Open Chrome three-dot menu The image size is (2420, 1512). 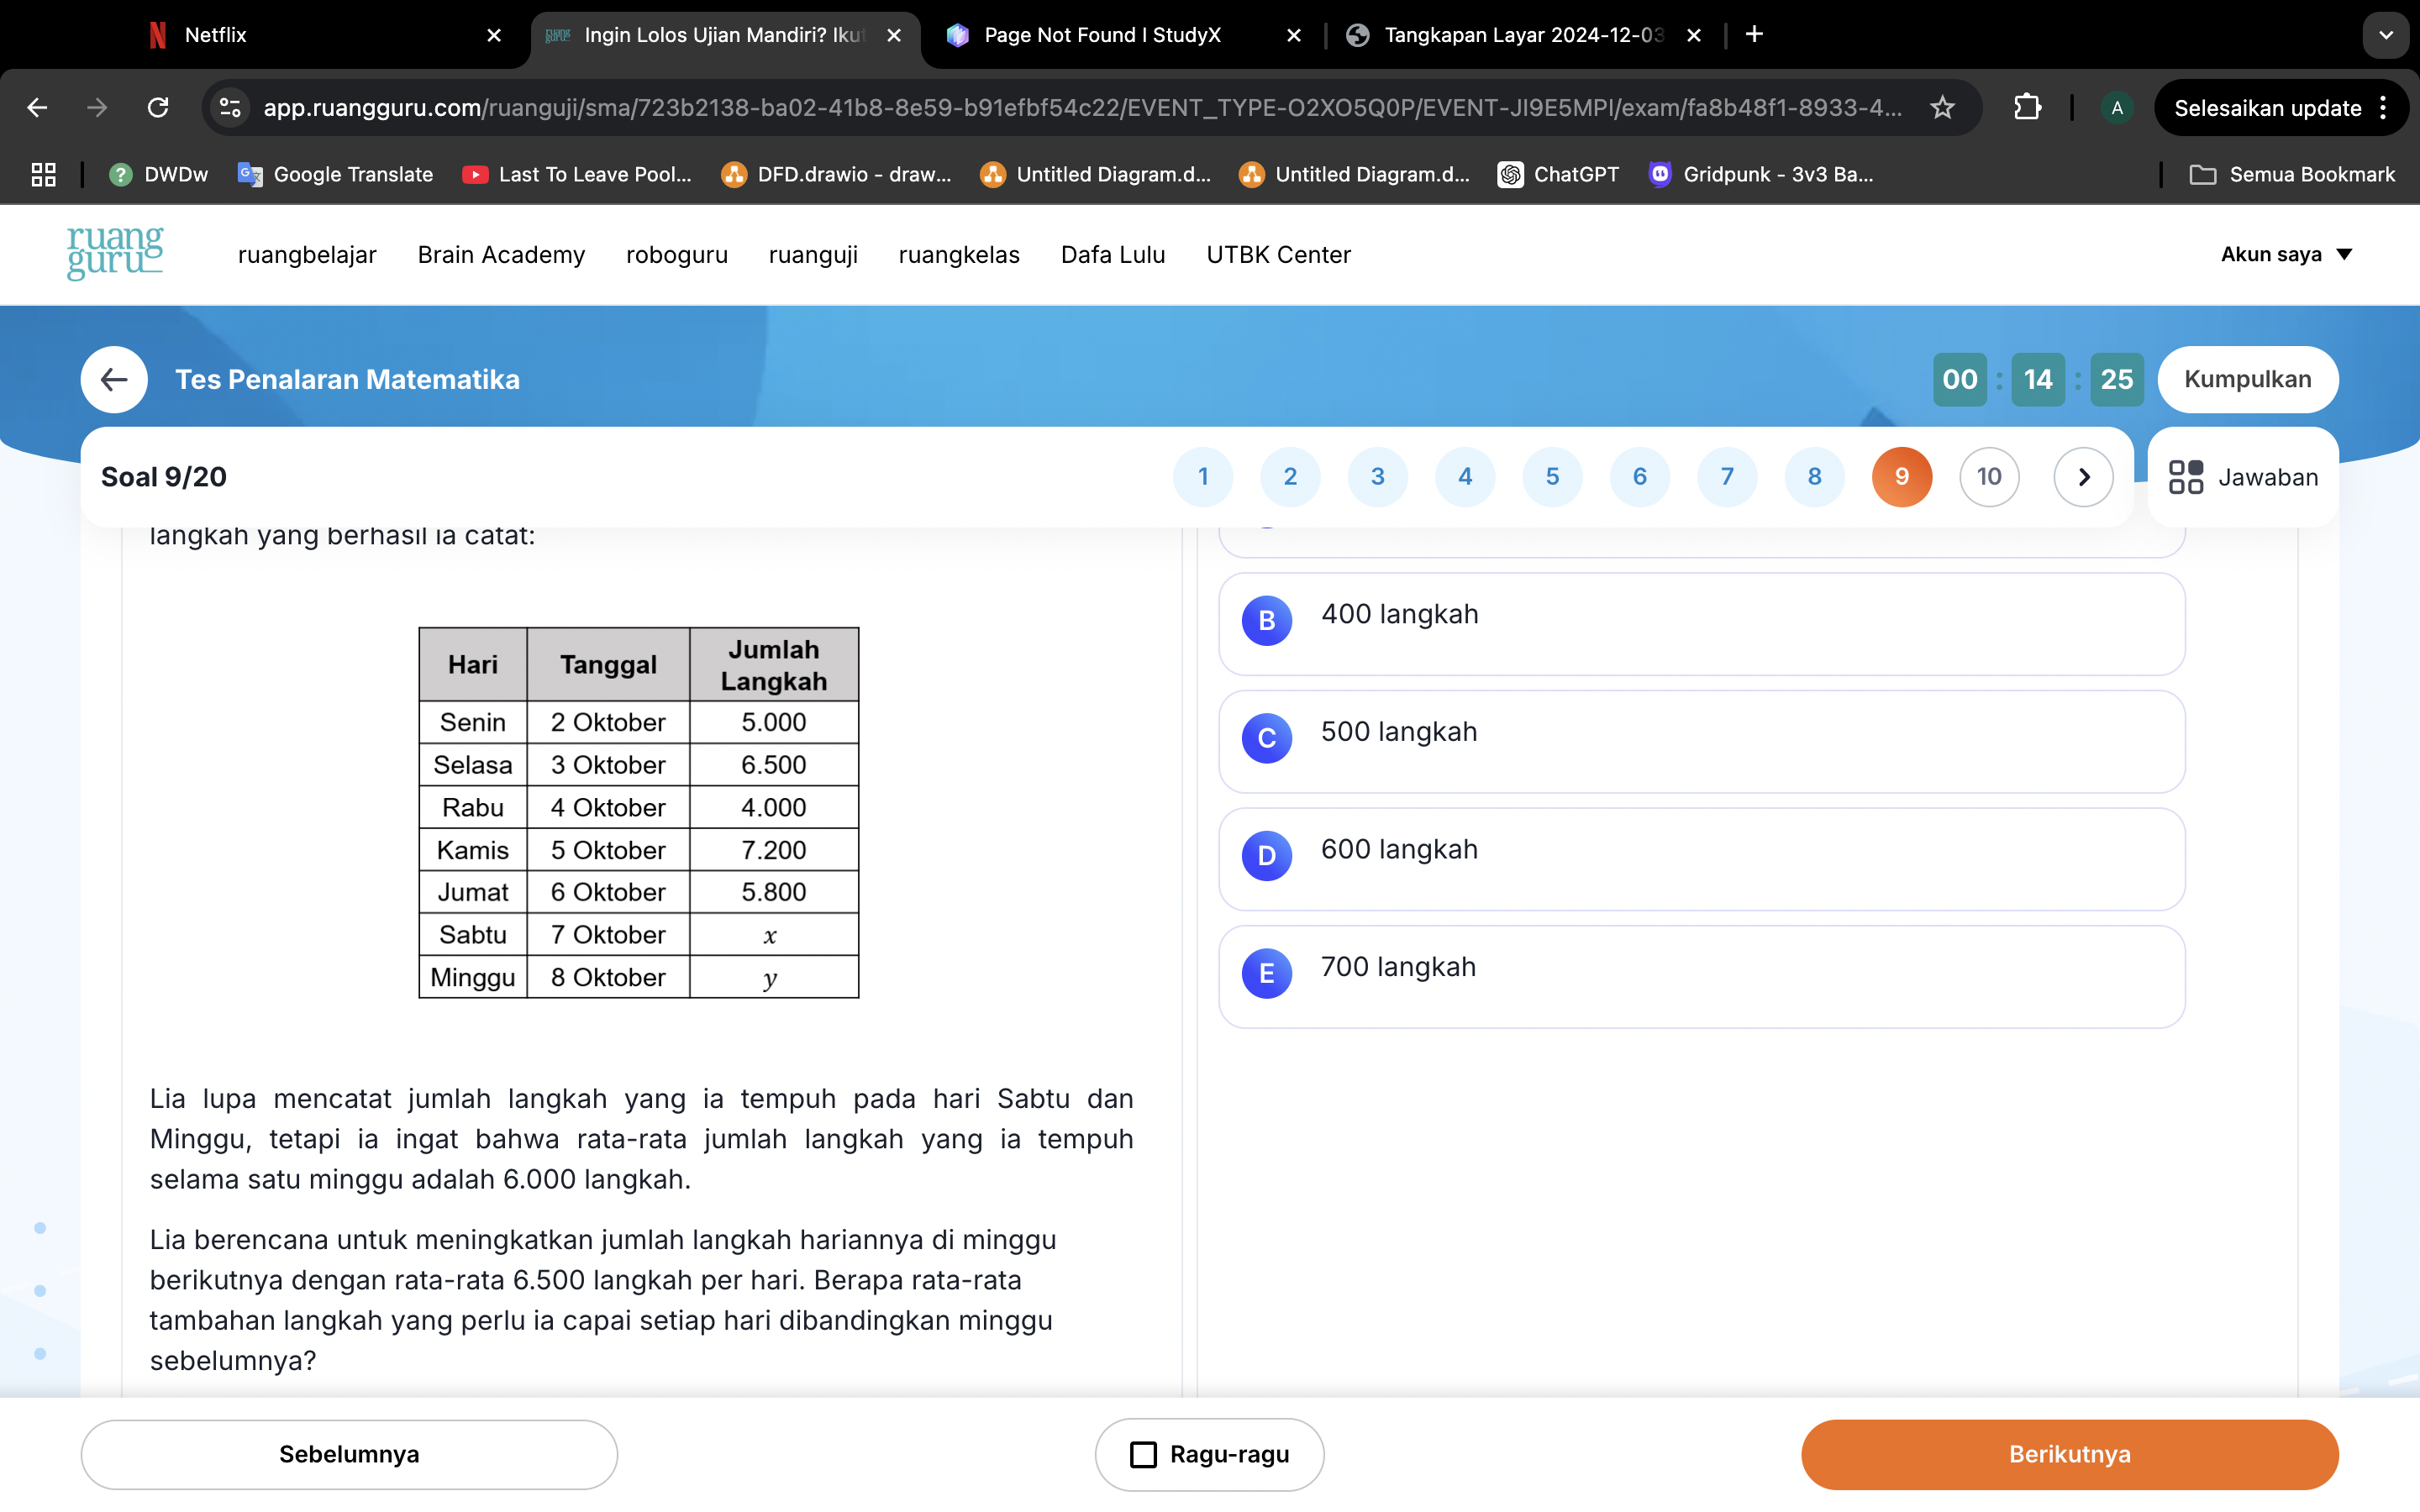point(2384,108)
